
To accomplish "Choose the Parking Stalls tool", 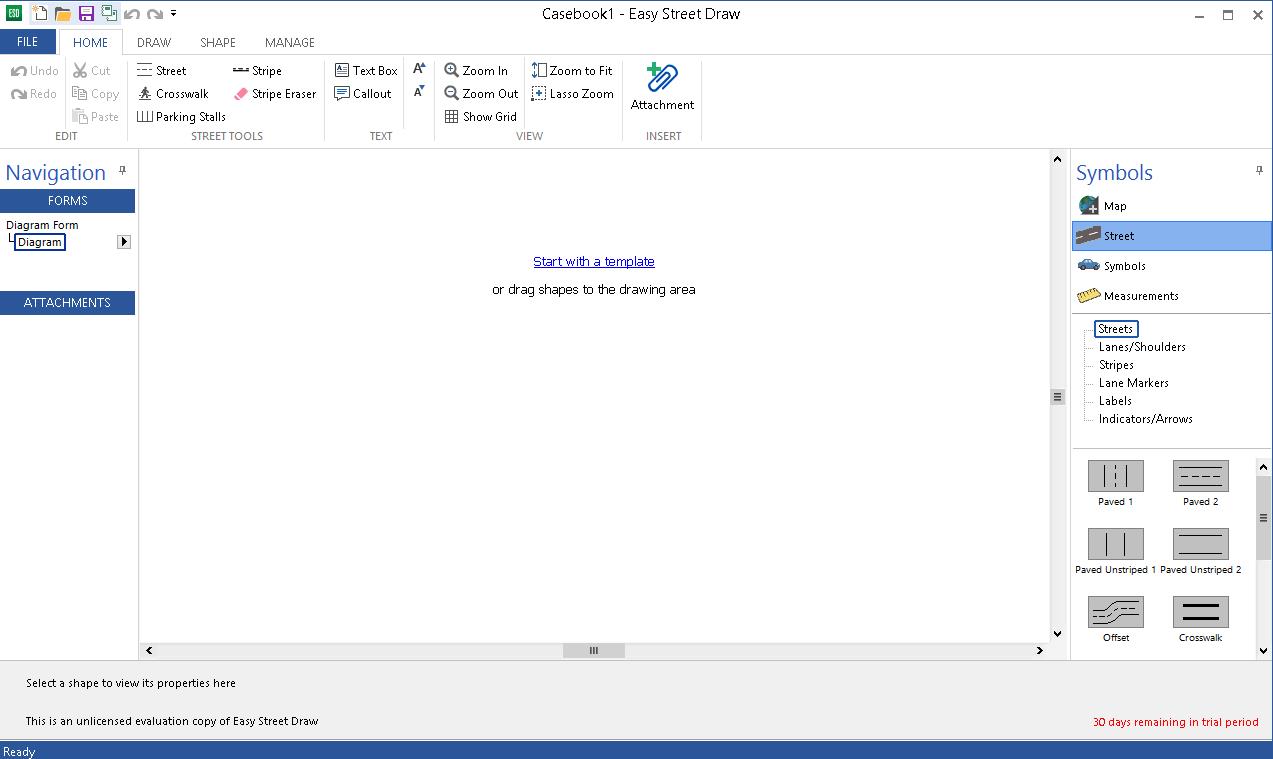I will coord(181,117).
